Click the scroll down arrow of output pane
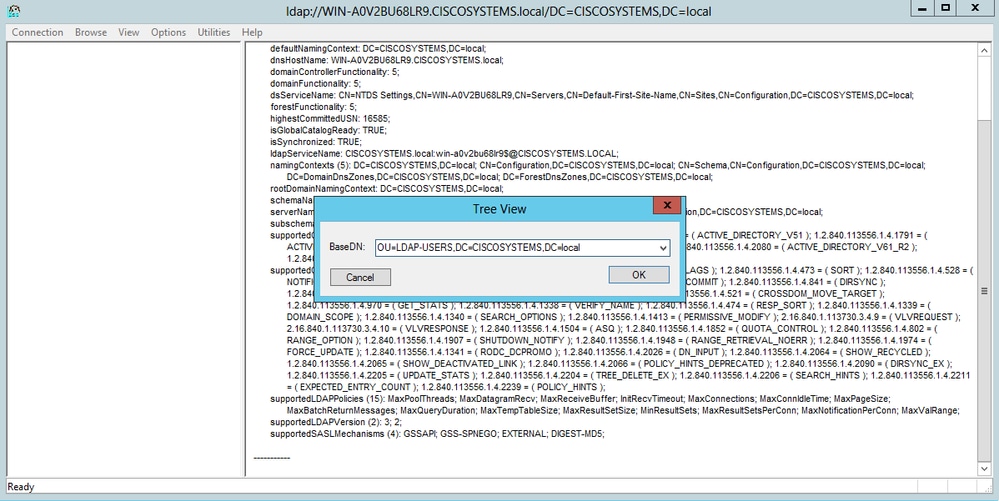 pyautogui.click(x=985, y=469)
